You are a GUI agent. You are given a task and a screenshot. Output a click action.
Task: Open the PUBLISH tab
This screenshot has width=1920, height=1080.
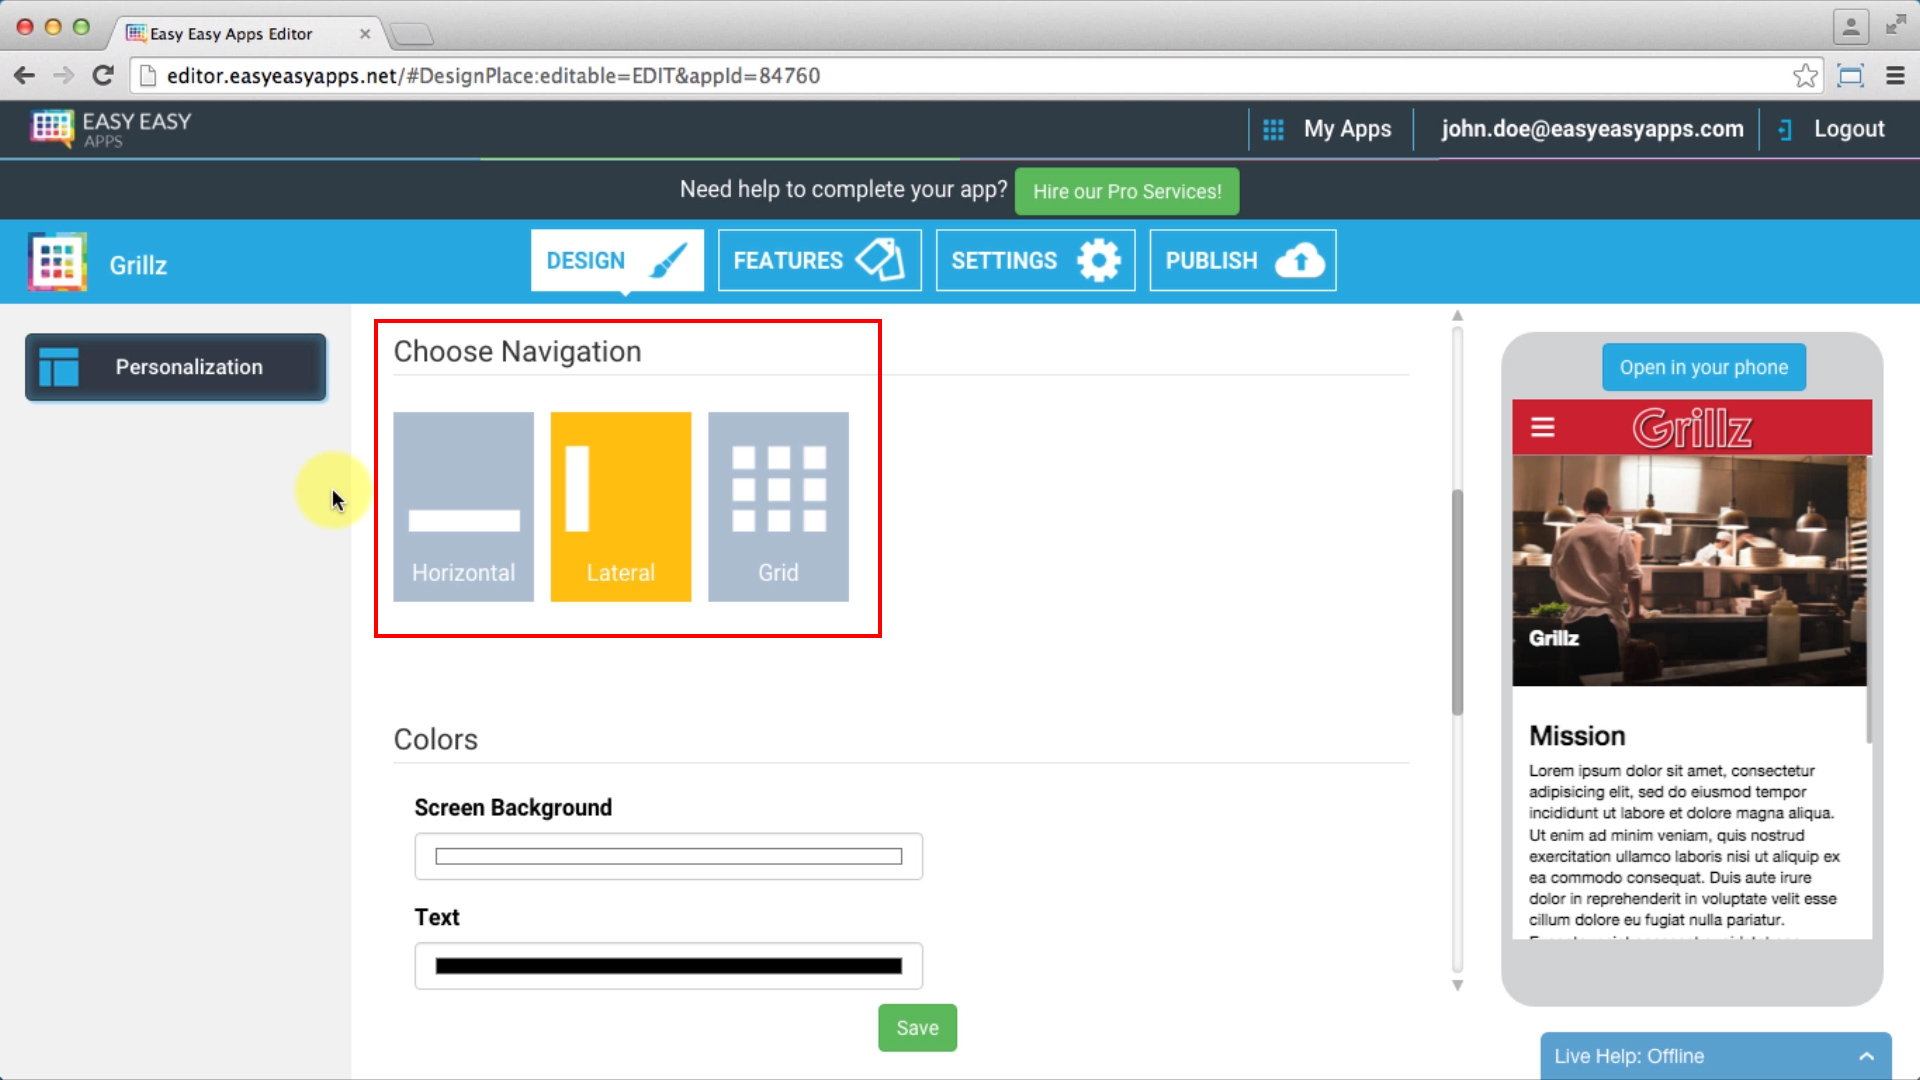(x=1242, y=261)
